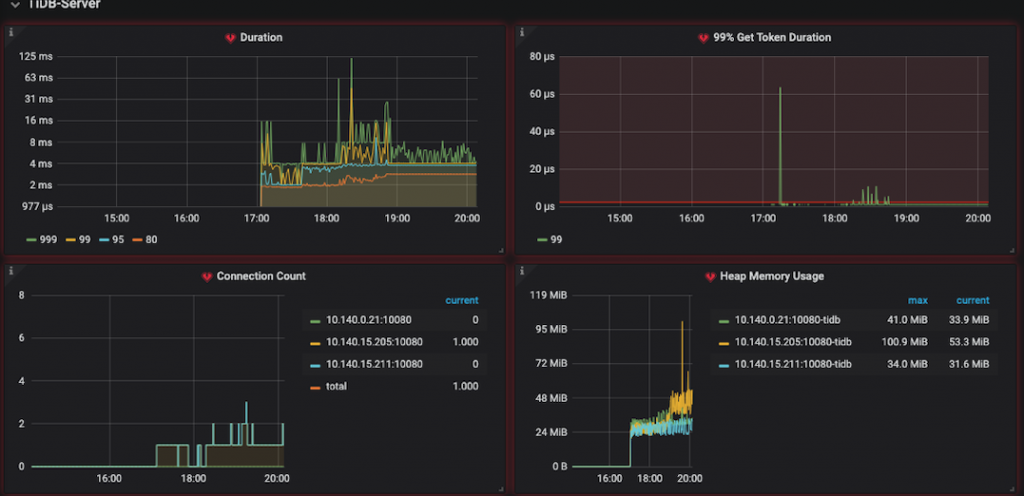Image resolution: width=1024 pixels, height=496 pixels.
Task: Collapse the TiDB-Server row chevron
Action: [x=15, y=4]
